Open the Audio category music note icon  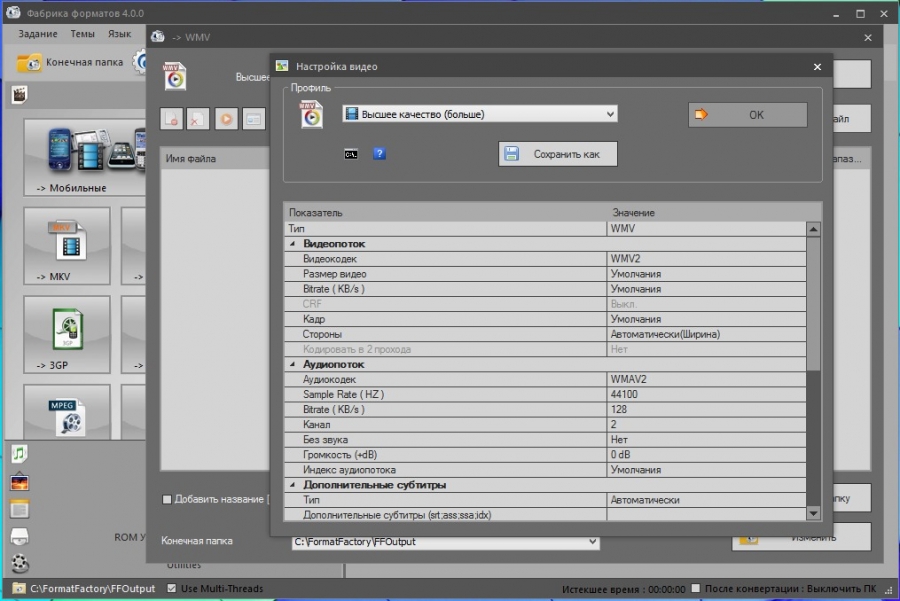point(20,454)
